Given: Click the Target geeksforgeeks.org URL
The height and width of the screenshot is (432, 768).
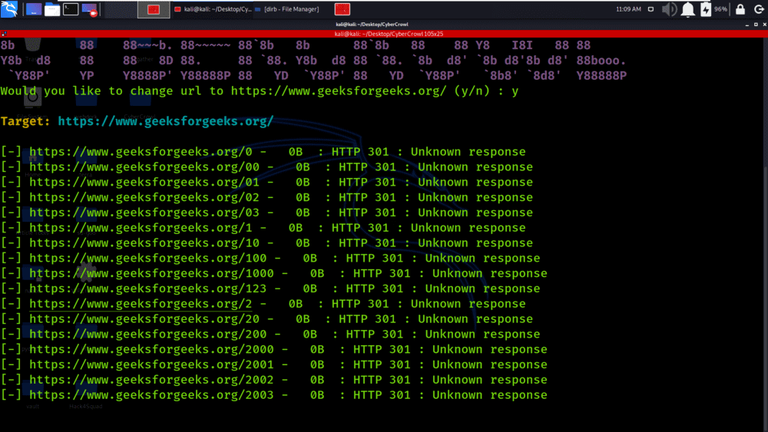Looking at the screenshot, I should (x=166, y=121).
